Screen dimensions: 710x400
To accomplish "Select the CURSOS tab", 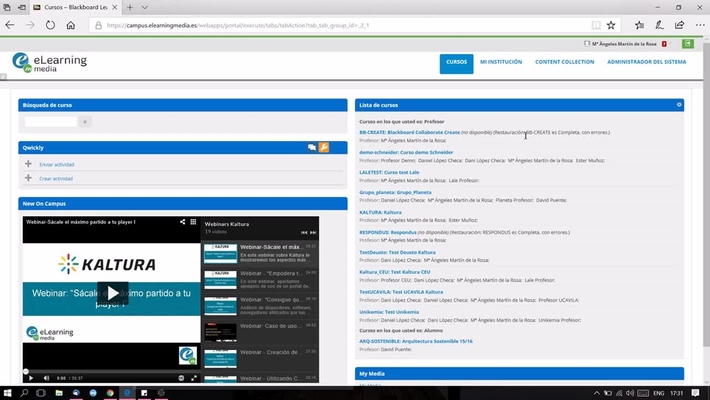I will (x=456, y=63).
